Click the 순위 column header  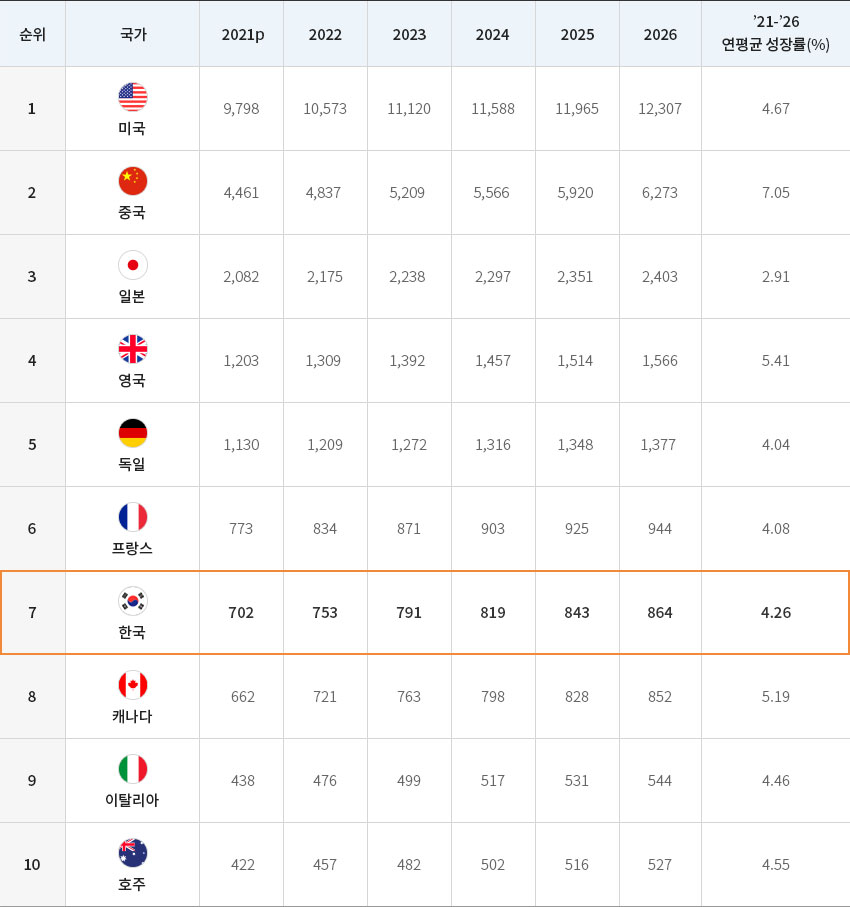point(32,34)
